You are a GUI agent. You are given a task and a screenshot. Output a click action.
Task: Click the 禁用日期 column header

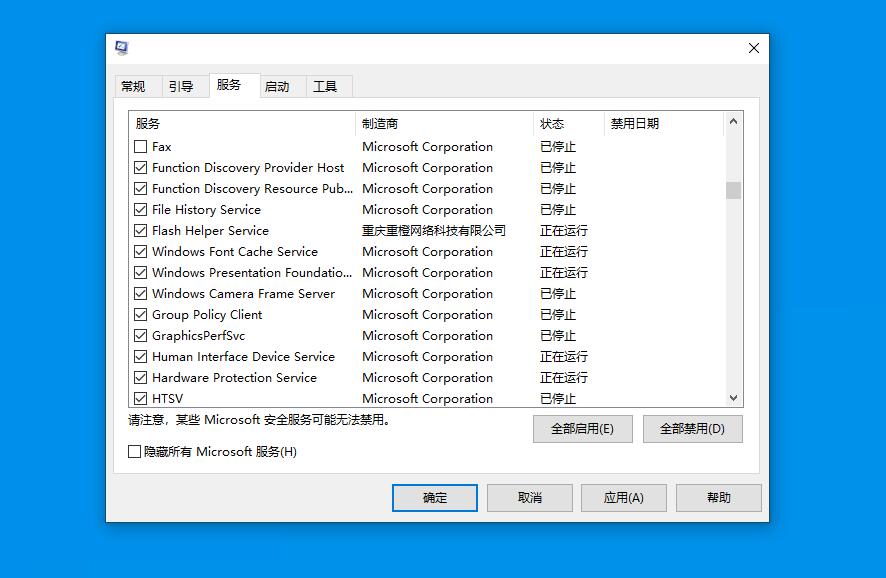[x=664, y=124]
